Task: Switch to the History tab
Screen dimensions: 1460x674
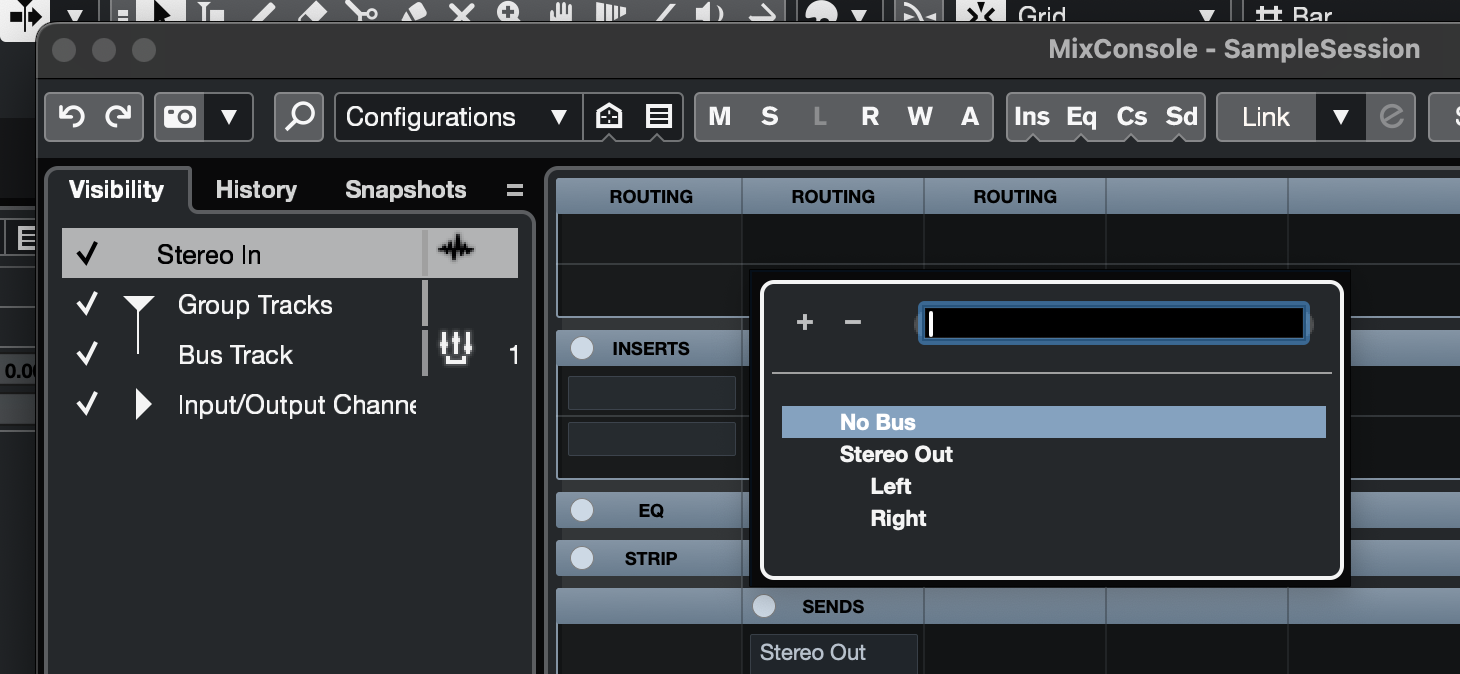Action: 256,190
